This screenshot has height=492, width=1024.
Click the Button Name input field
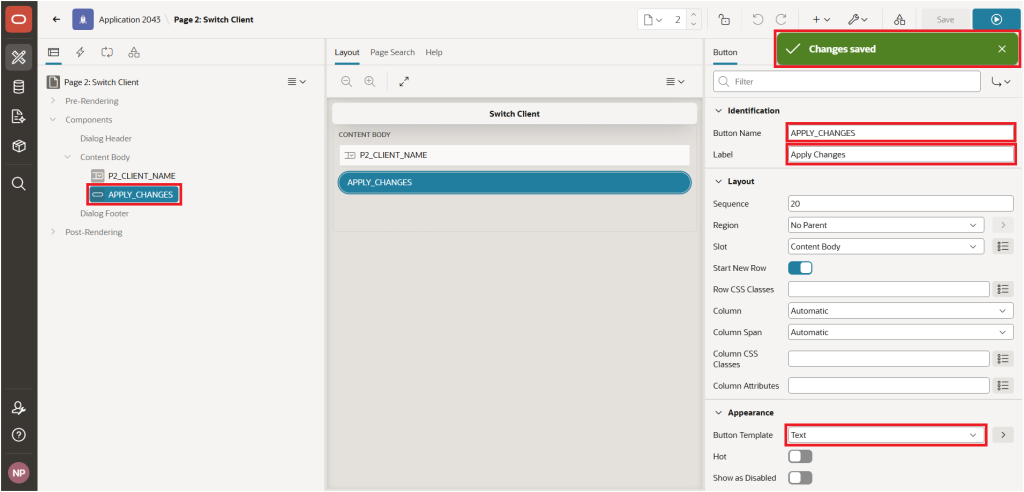(901, 133)
